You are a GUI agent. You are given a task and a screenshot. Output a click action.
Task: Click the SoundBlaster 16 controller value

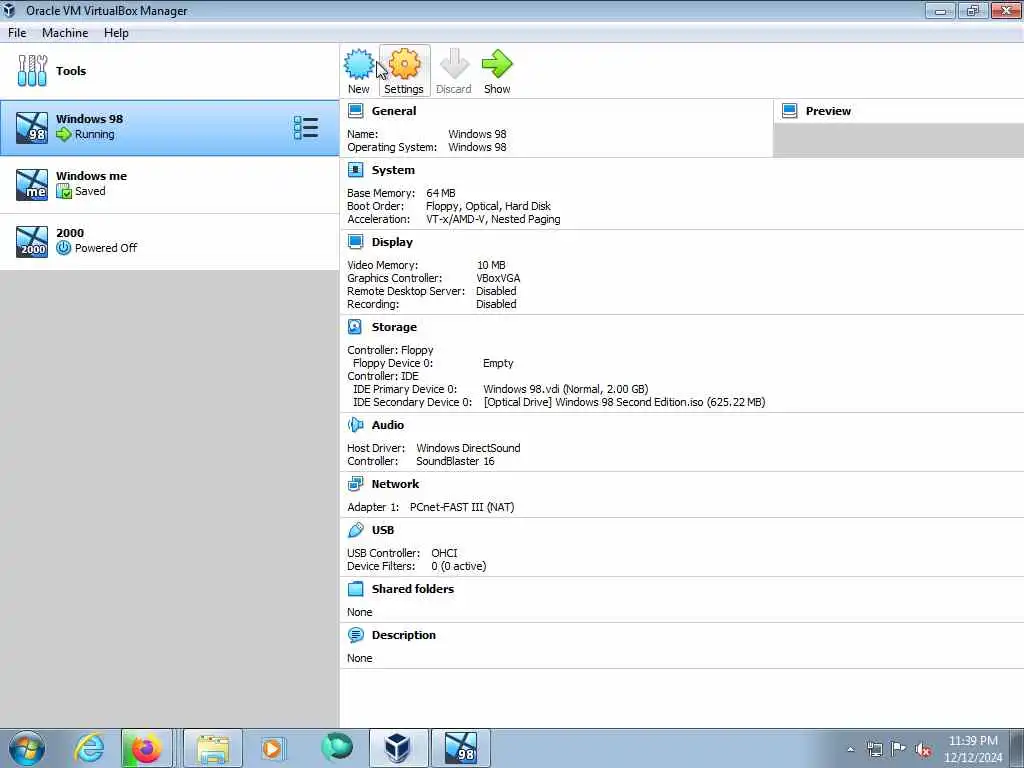tap(455, 461)
